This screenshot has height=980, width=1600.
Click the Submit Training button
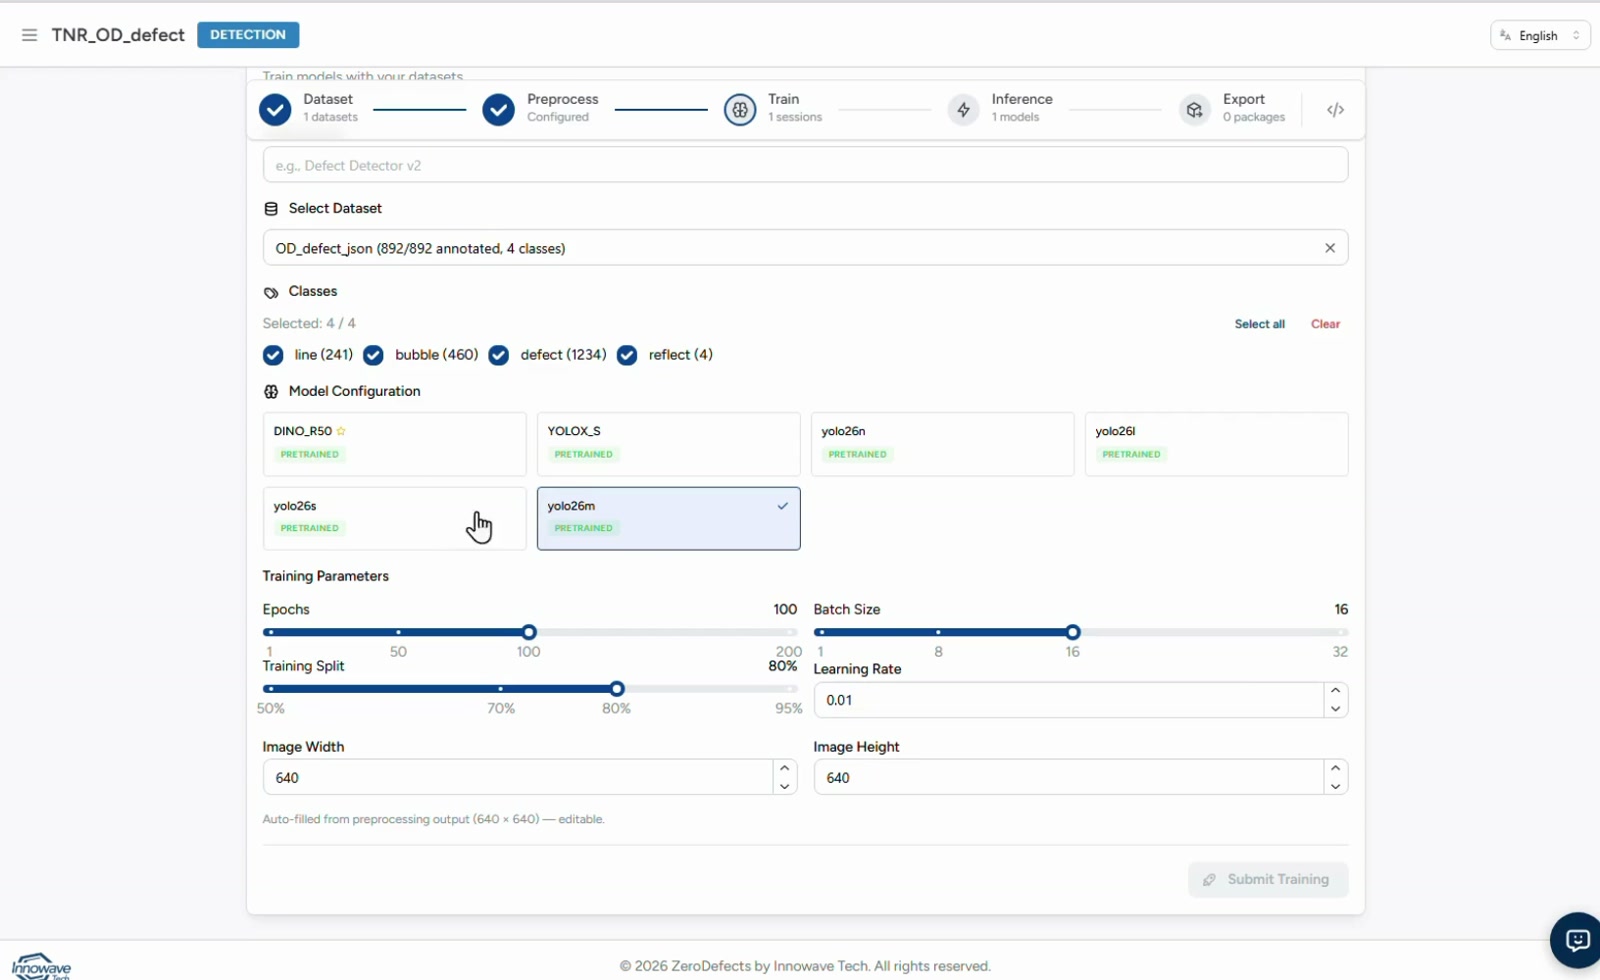coord(1268,879)
